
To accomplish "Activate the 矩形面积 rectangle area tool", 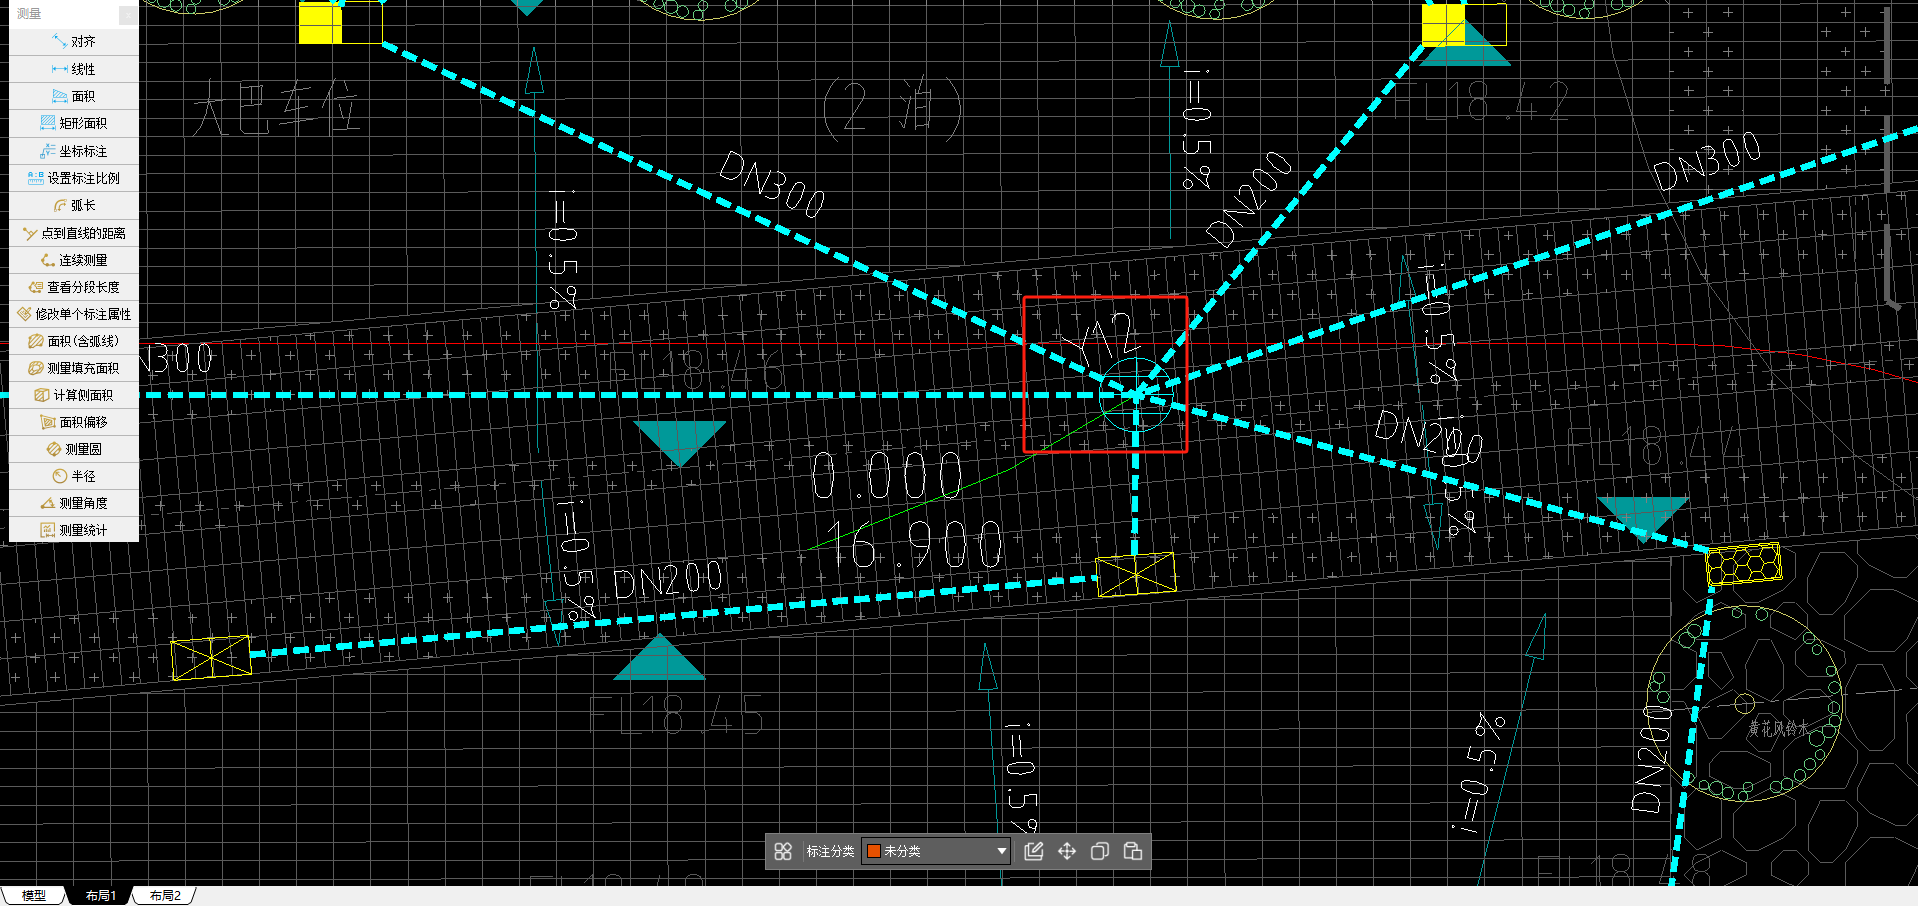I will point(74,123).
